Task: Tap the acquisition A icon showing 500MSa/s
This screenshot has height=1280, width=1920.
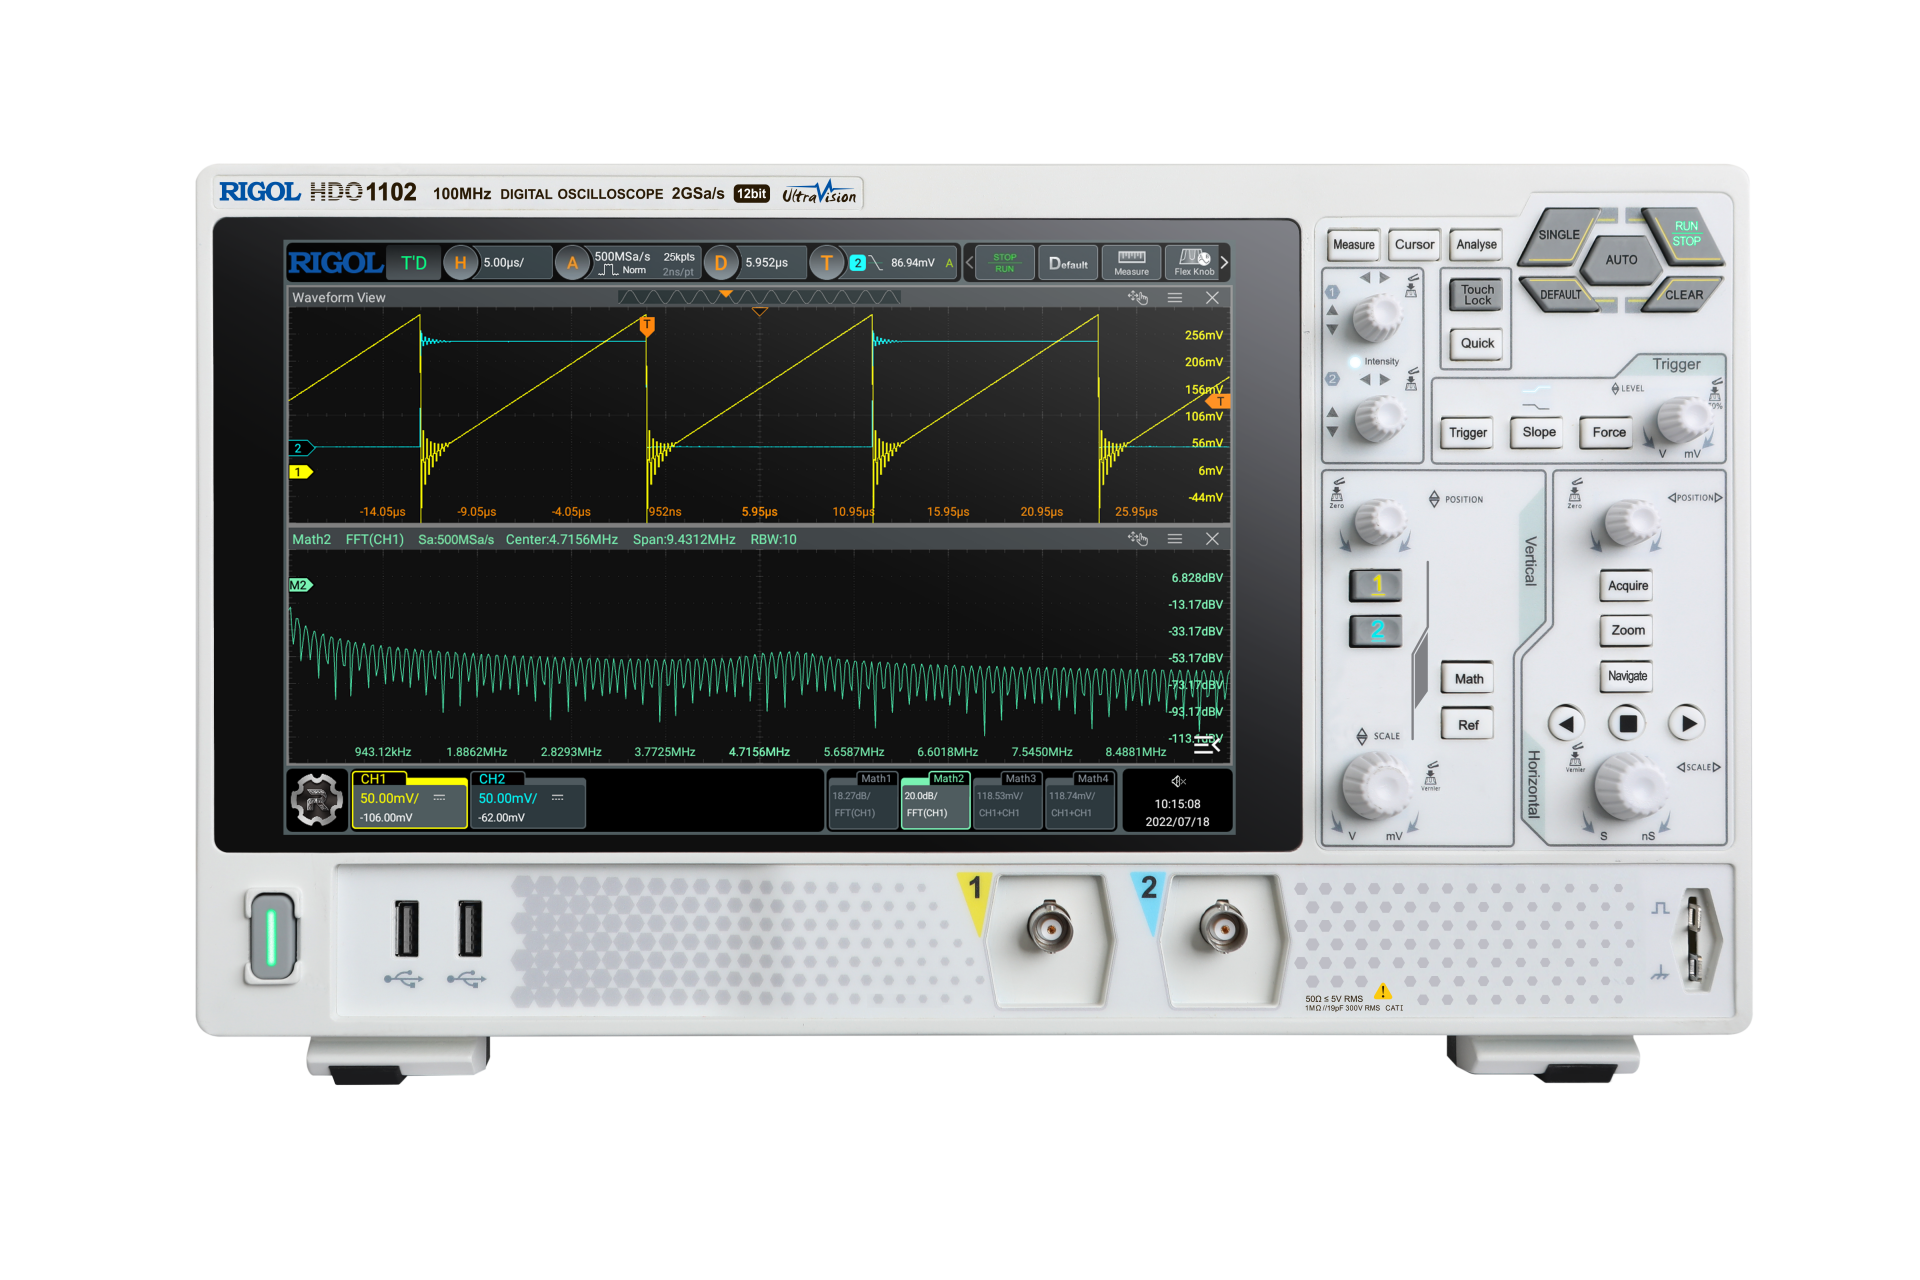Action: [572, 262]
